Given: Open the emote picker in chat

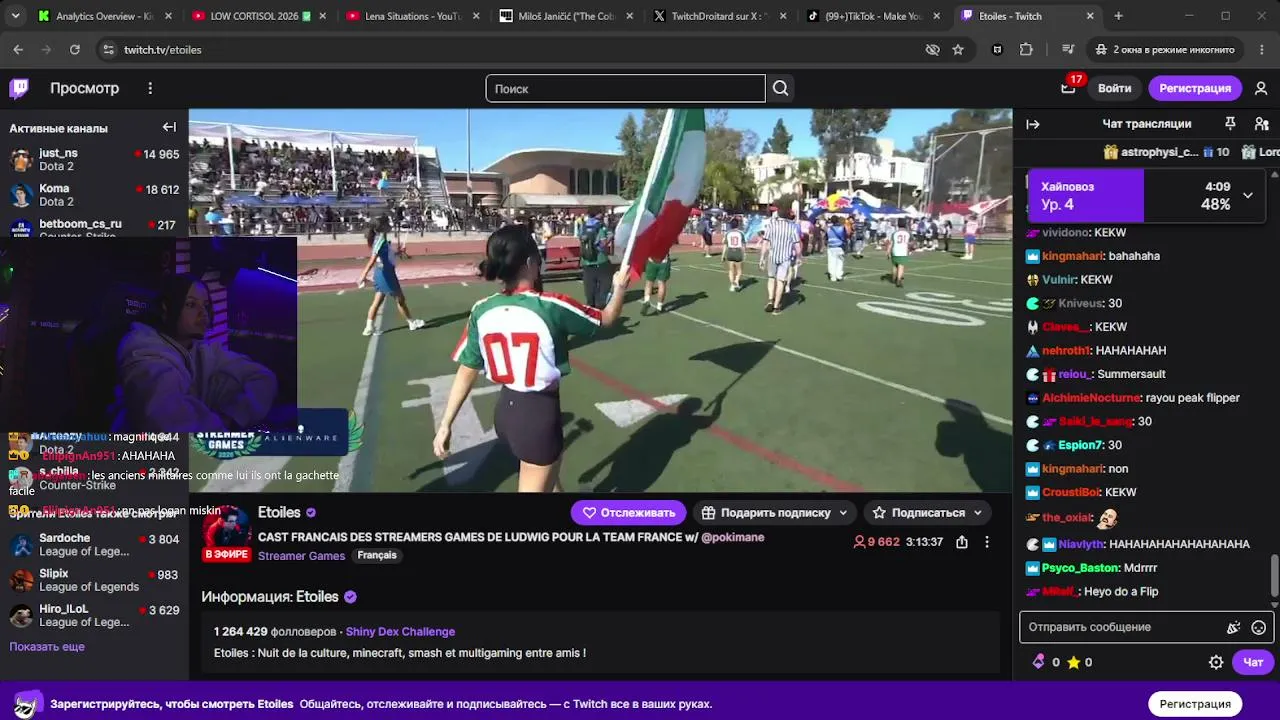Looking at the screenshot, I should (x=1259, y=627).
